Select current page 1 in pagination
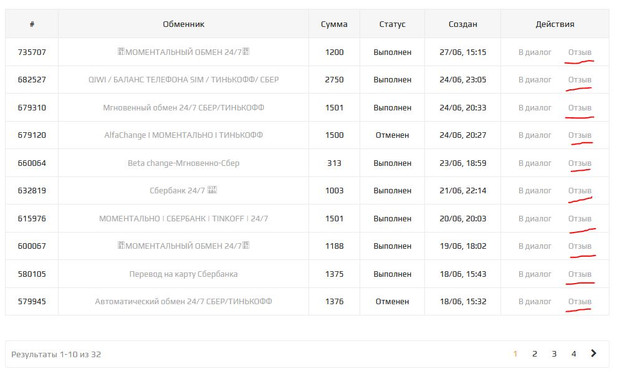This screenshot has height=381, width=640. (x=515, y=354)
